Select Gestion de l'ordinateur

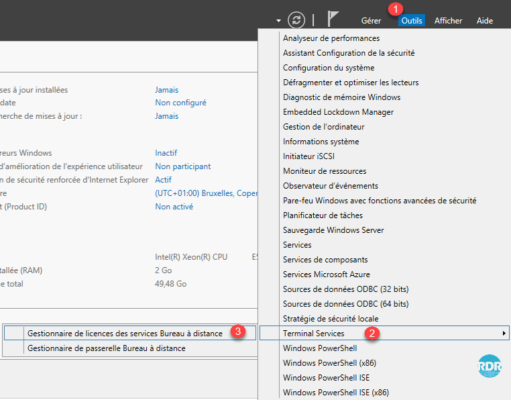(323, 127)
